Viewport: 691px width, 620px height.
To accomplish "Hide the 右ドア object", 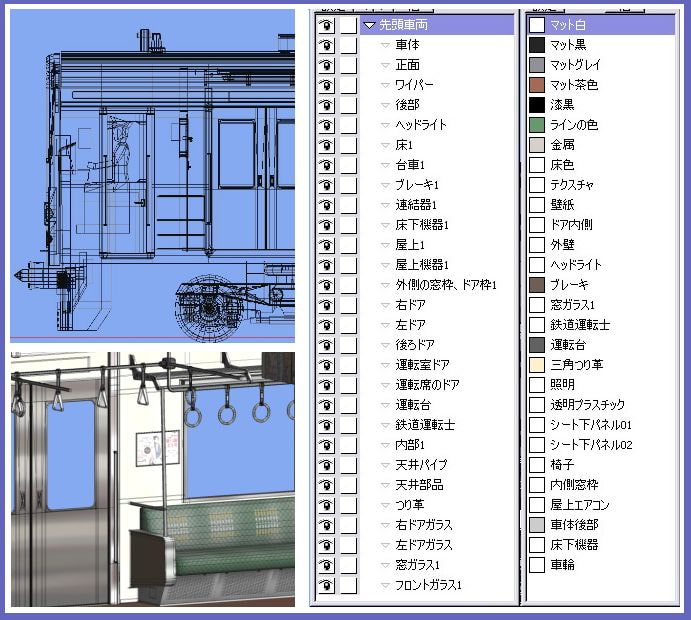I will 326,305.
